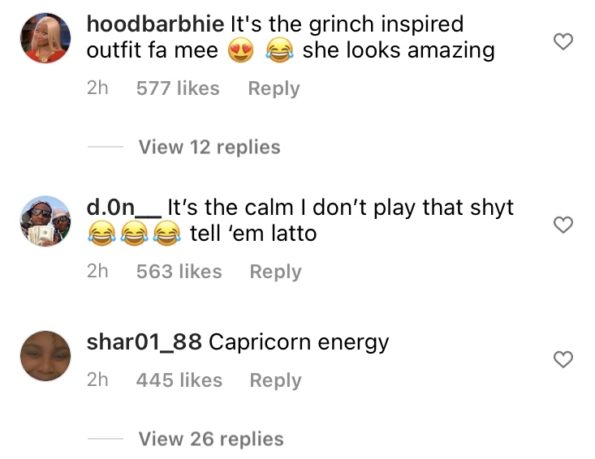View who gave 445 likes
Image resolution: width=595 pixels, height=459 pixels.
(179, 380)
